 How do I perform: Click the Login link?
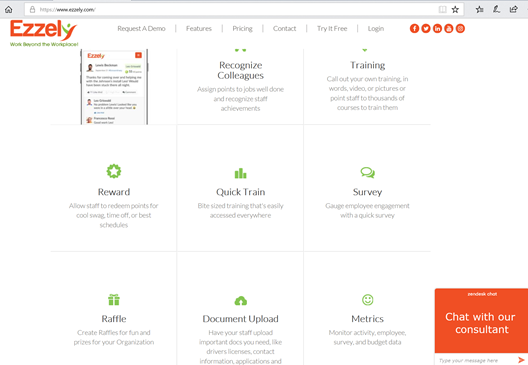(376, 29)
